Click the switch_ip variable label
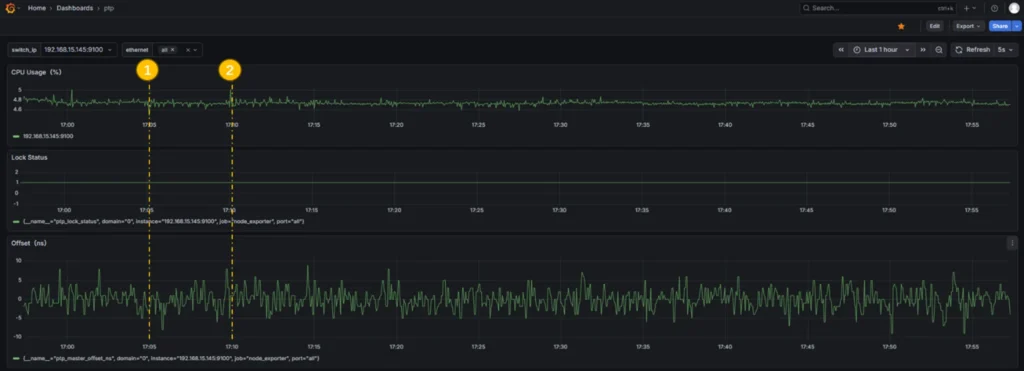 tap(24, 50)
